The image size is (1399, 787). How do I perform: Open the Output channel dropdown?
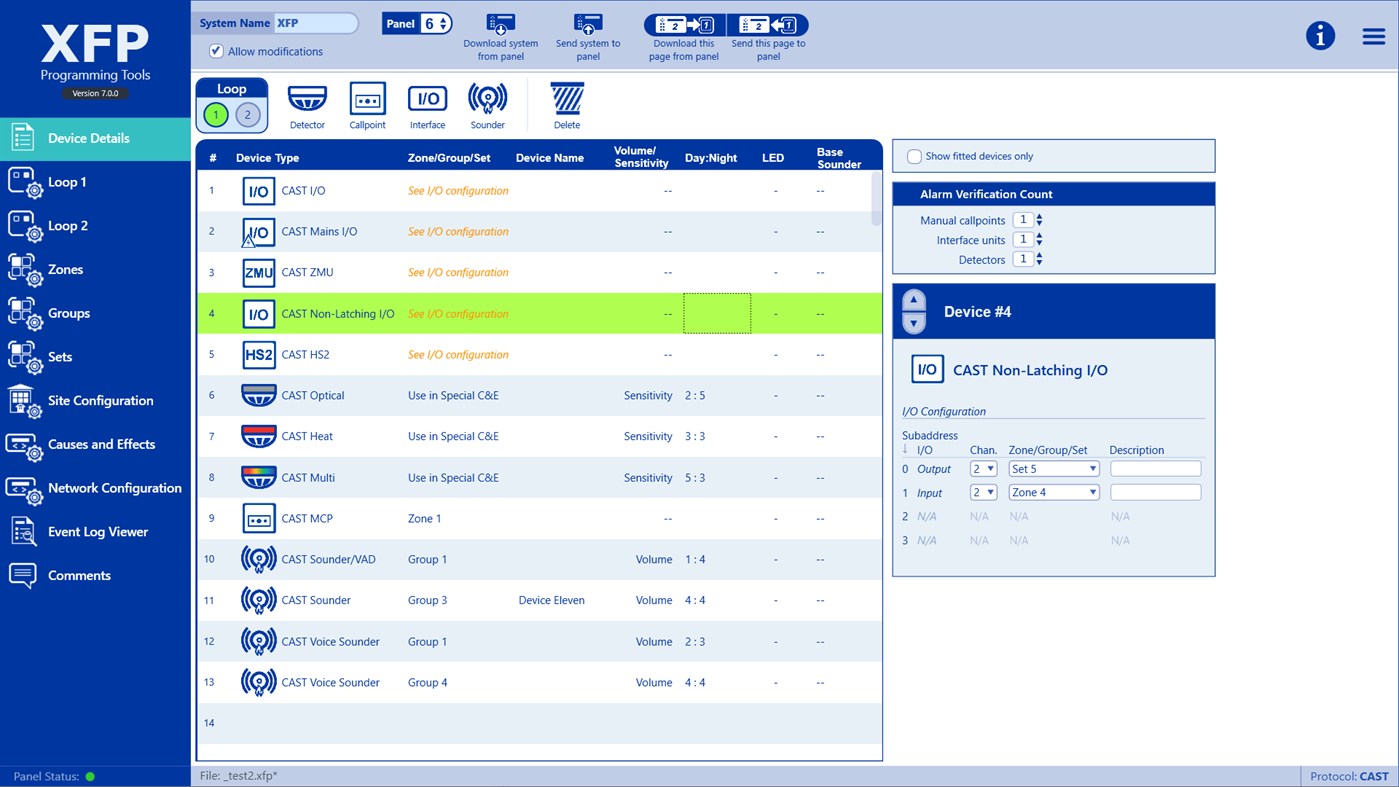point(983,468)
